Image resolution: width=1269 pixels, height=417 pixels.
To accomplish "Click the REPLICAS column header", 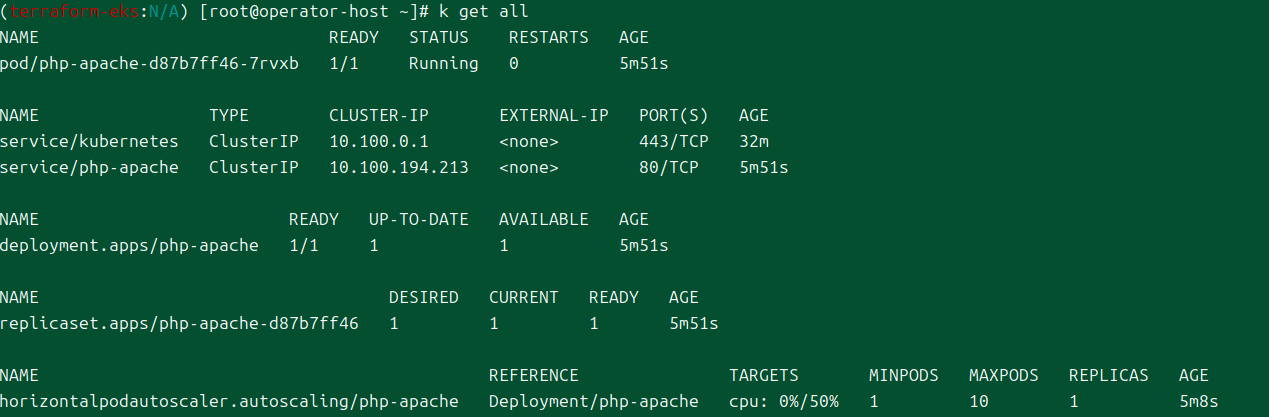I will (x=1109, y=376).
